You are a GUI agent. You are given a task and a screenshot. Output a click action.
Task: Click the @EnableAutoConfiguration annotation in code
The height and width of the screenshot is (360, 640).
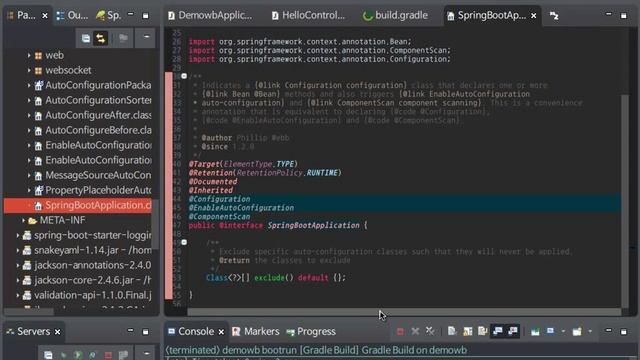241,208
